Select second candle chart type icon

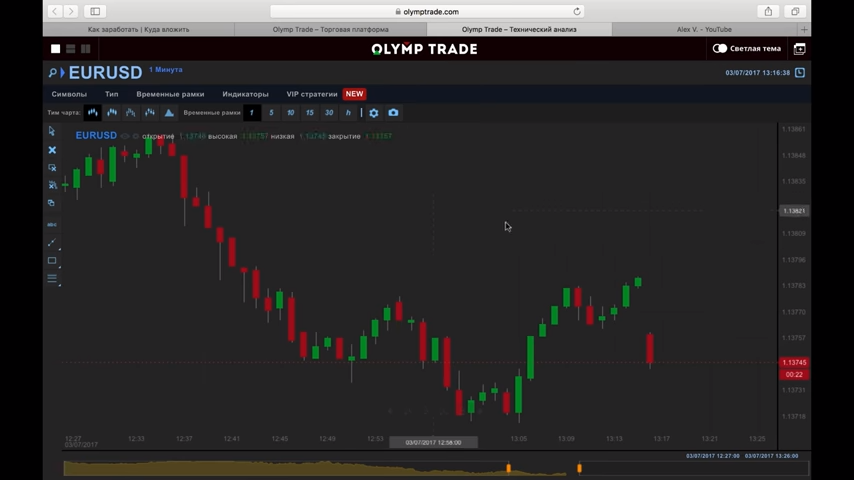click(112, 113)
